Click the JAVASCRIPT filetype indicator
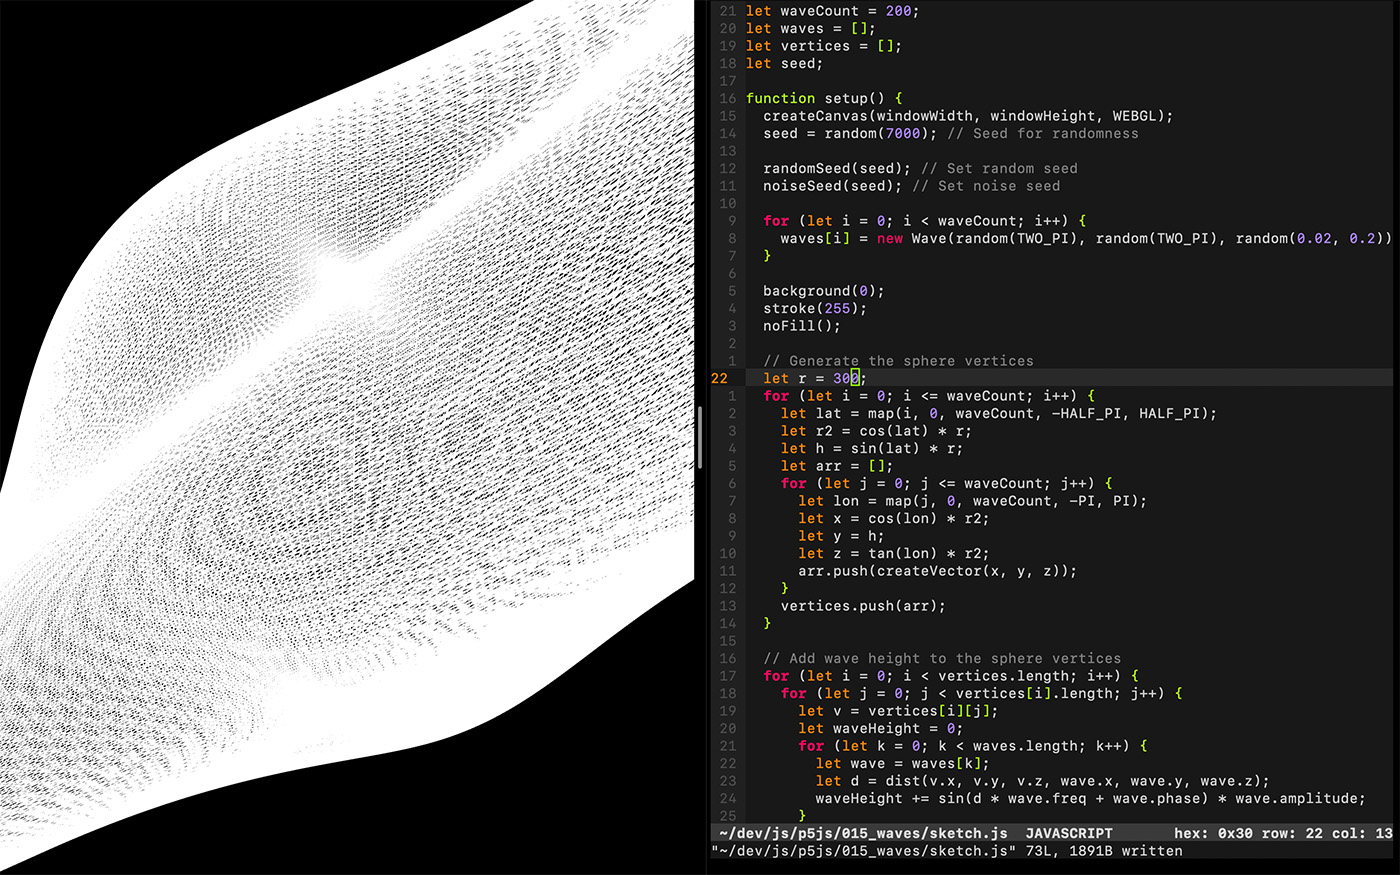This screenshot has width=1400, height=875. 1069,833
